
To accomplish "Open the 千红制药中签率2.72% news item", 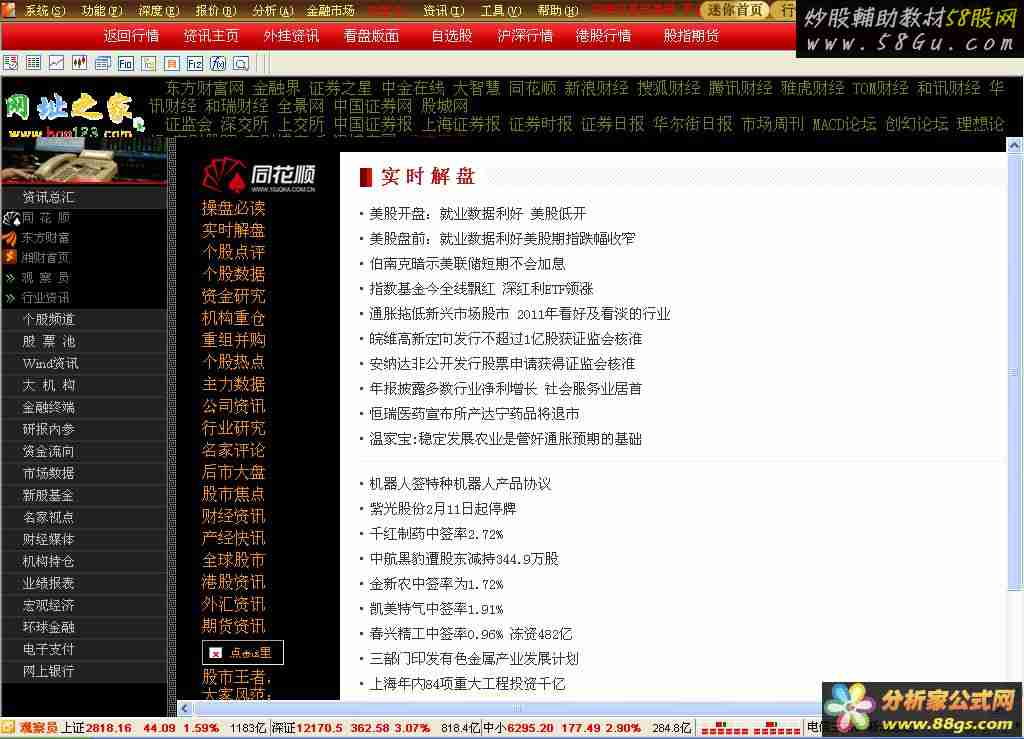I will (x=436, y=534).
